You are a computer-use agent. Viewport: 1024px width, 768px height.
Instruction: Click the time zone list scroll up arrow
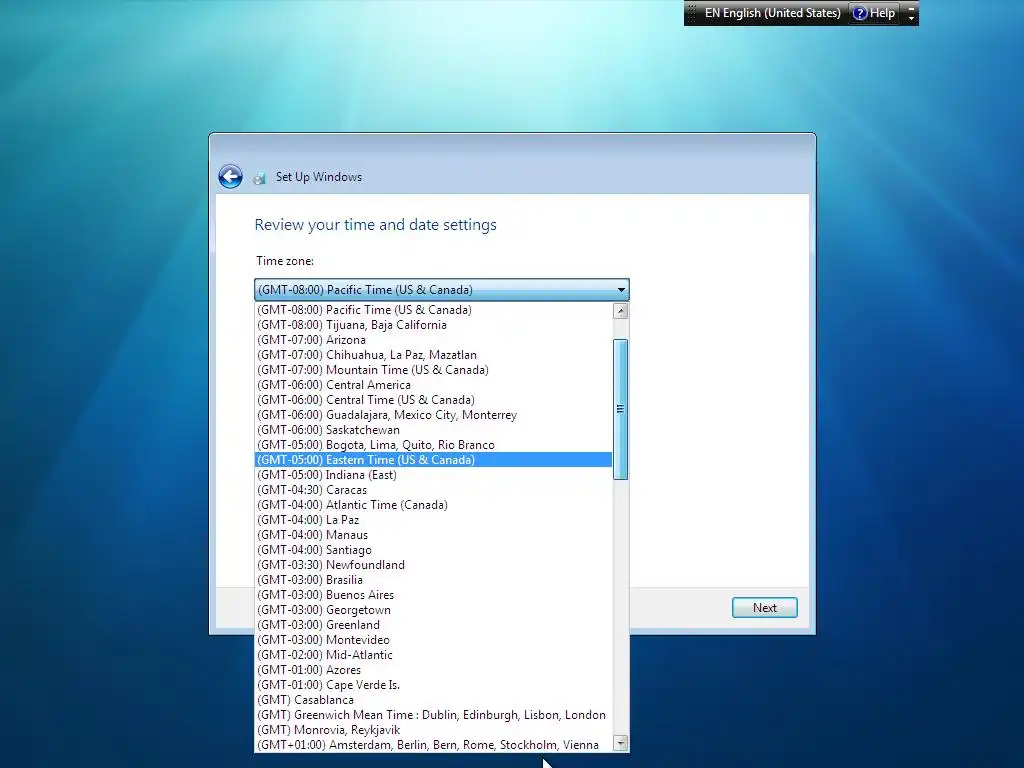[x=621, y=311]
